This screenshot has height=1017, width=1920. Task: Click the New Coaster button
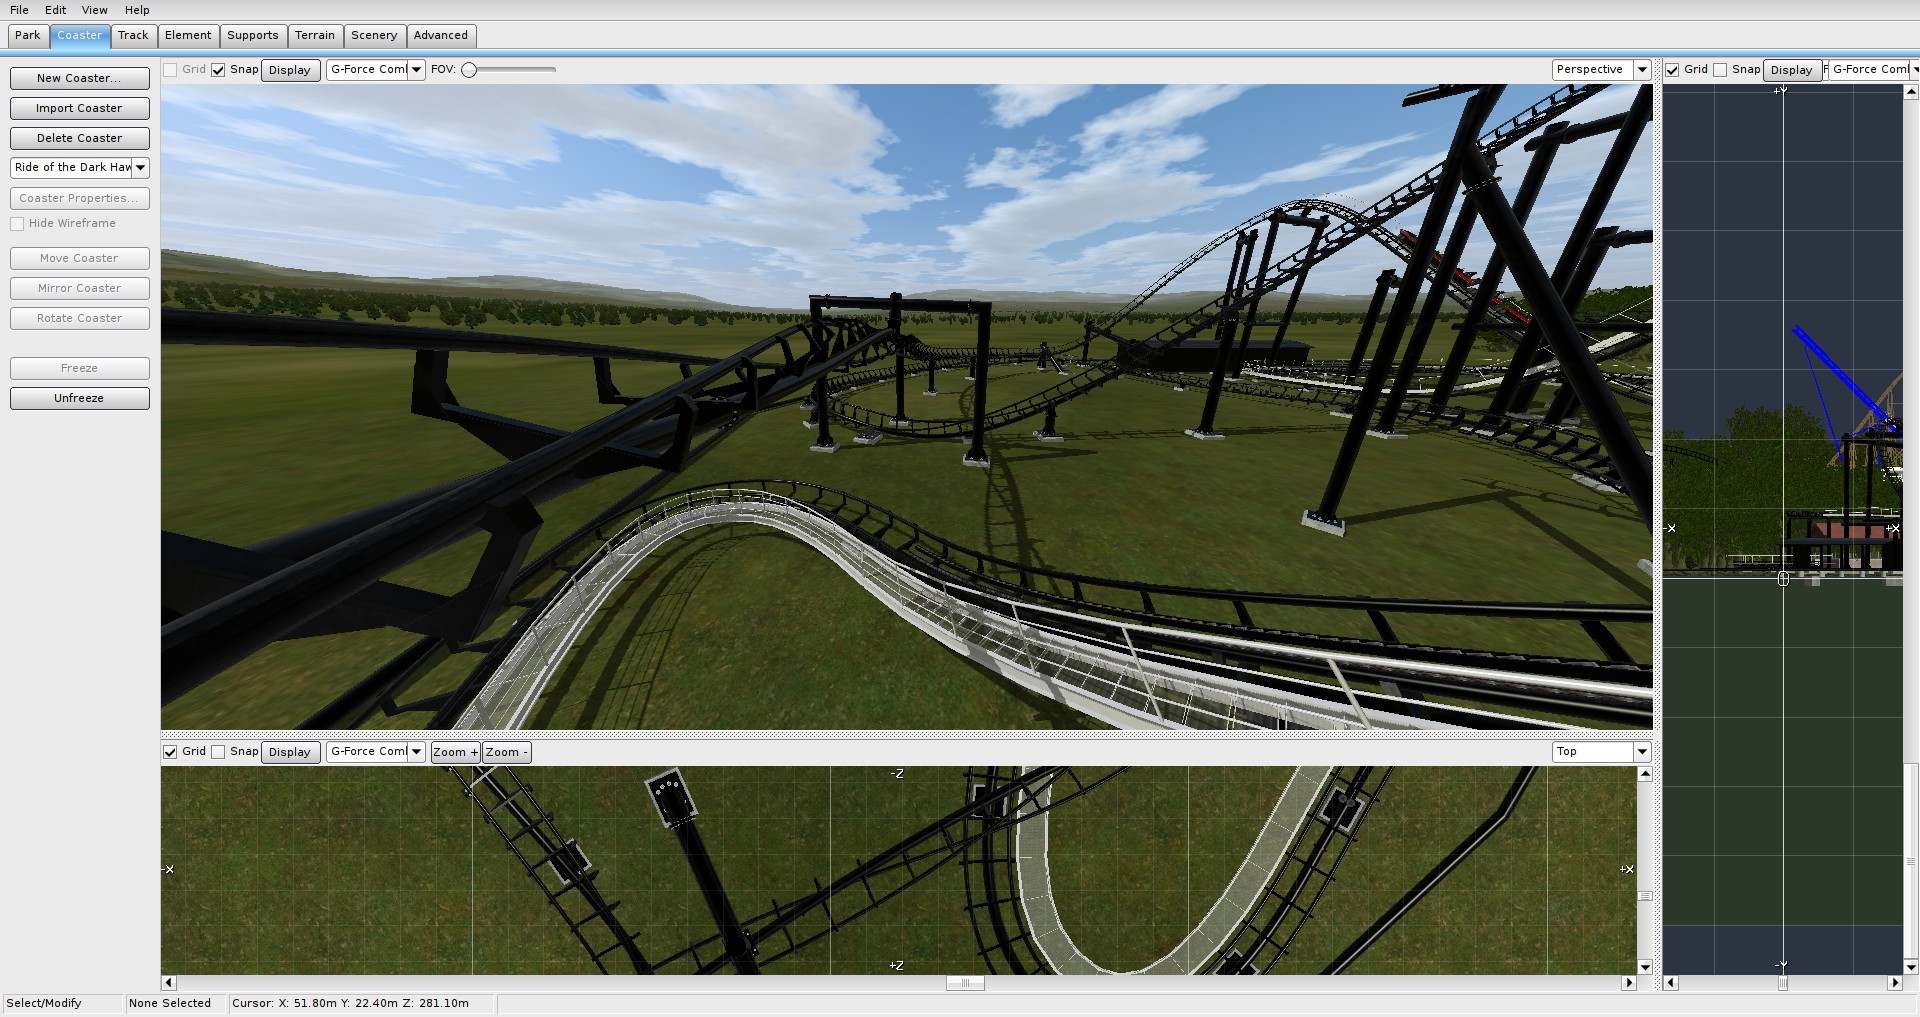tap(80, 78)
